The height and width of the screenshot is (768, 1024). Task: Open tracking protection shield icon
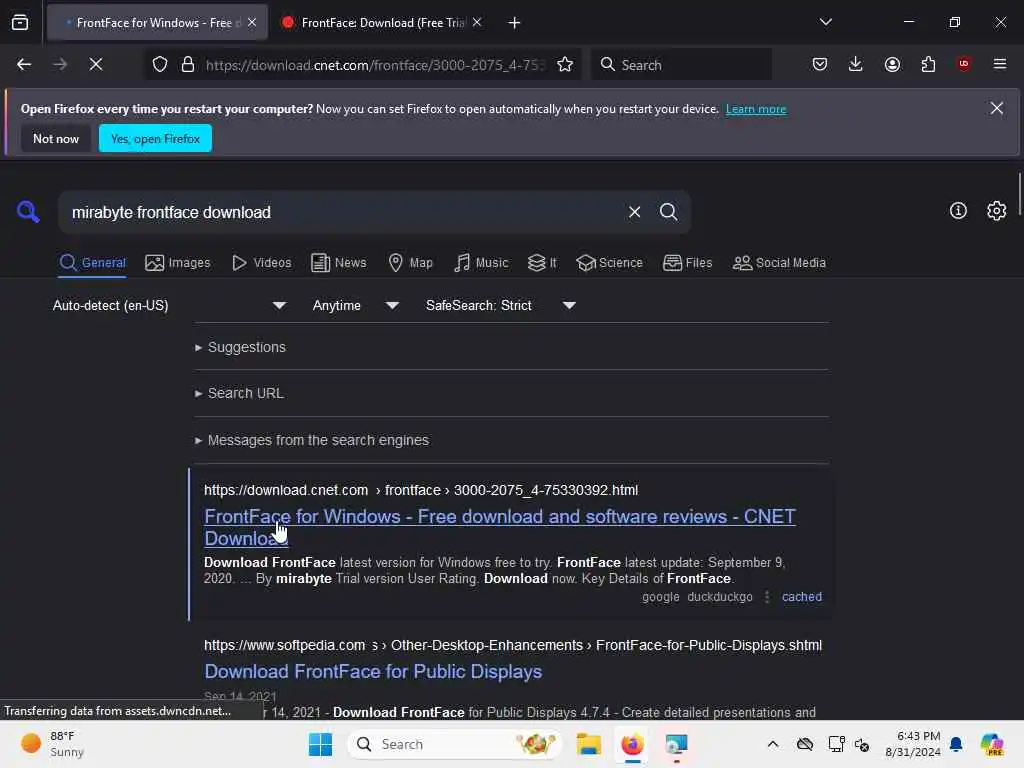click(x=160, y=64)
